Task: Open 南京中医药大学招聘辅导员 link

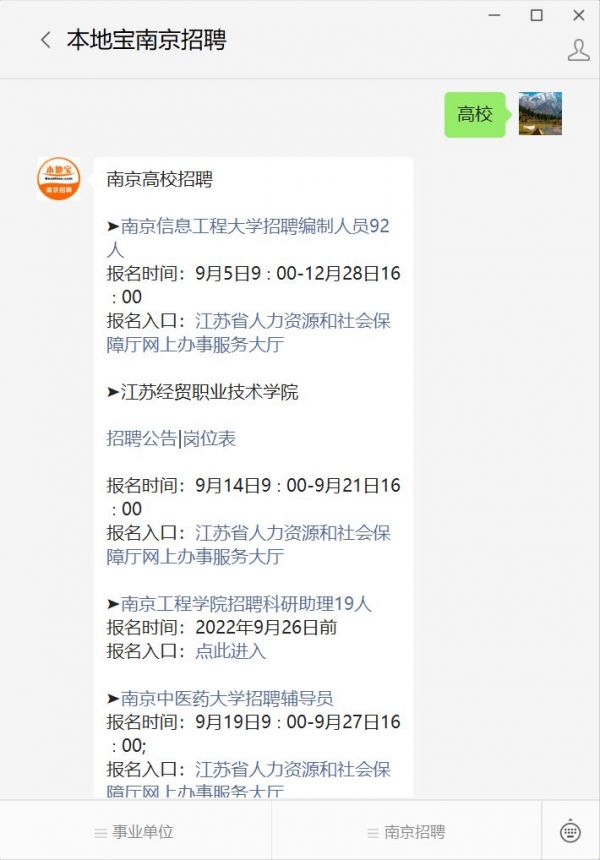Action: tap(227, 698)
